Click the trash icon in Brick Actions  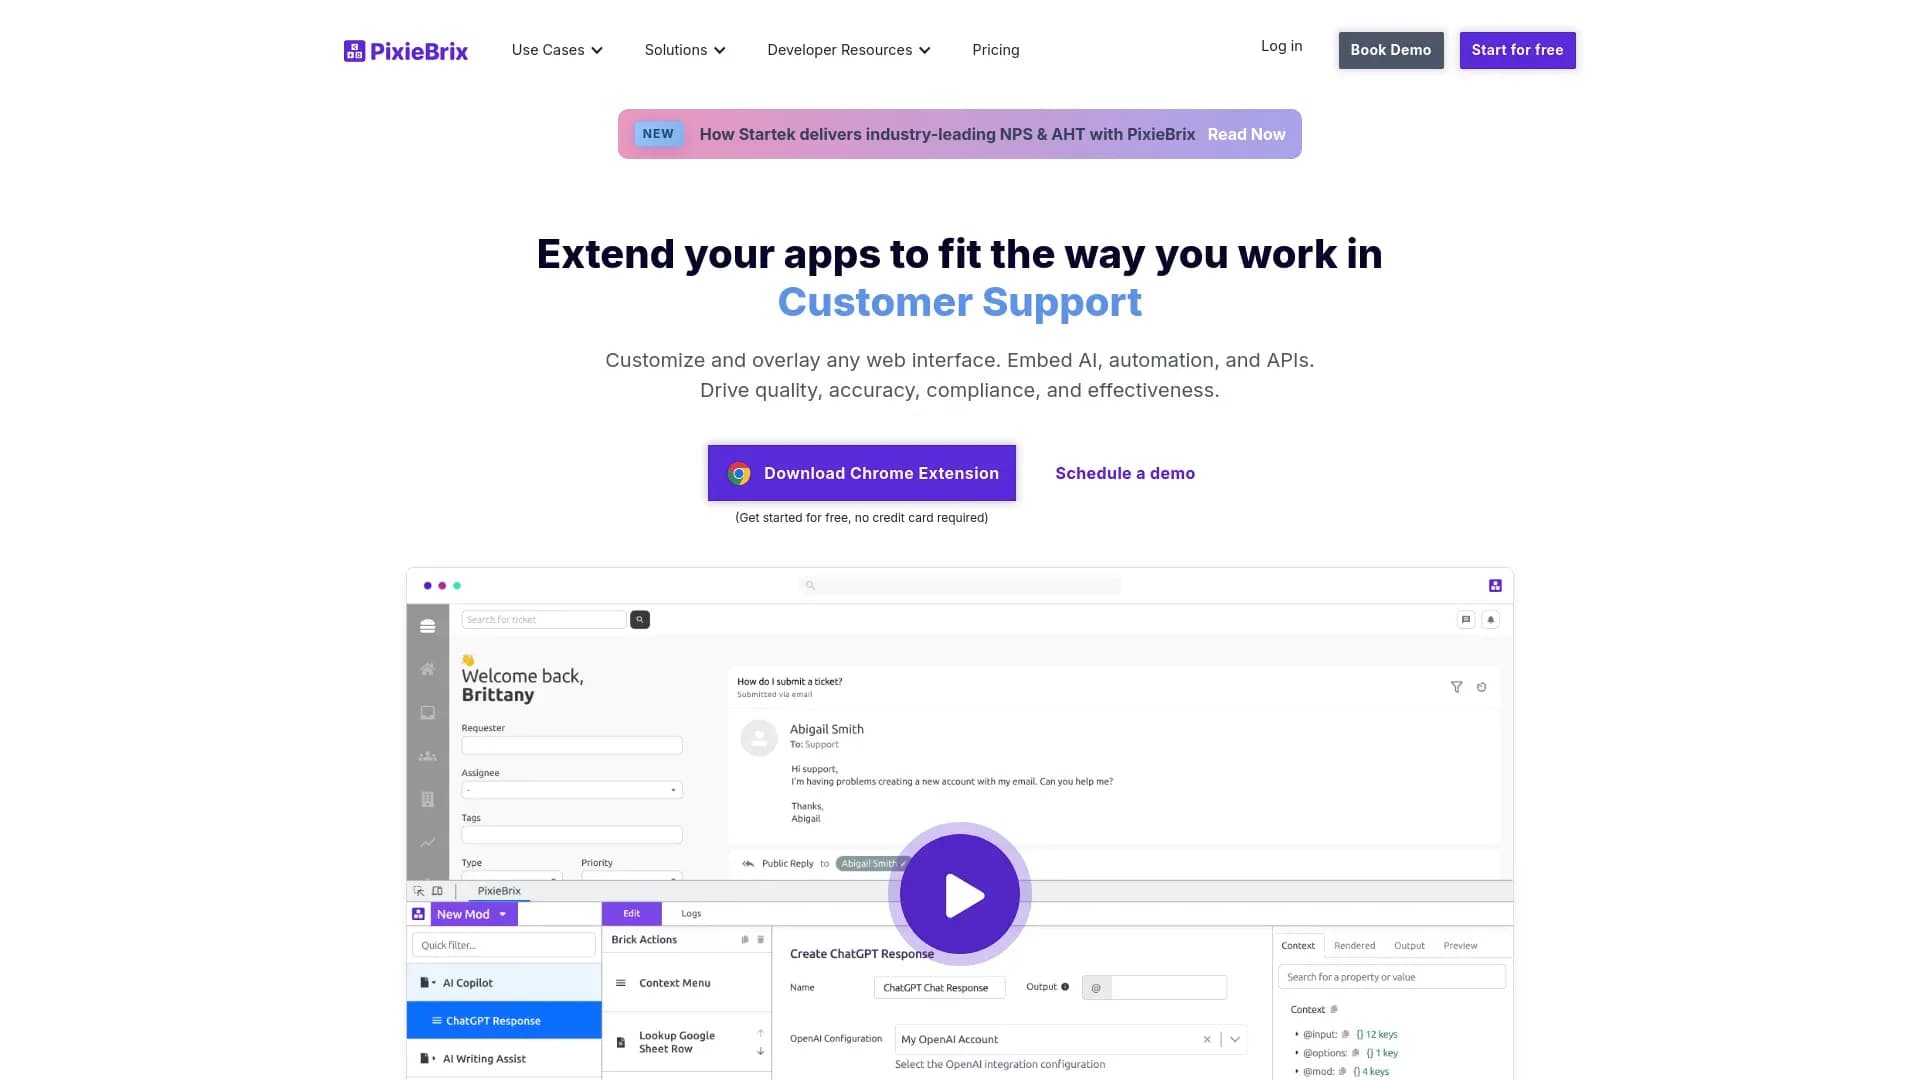(x=761, y=940)
